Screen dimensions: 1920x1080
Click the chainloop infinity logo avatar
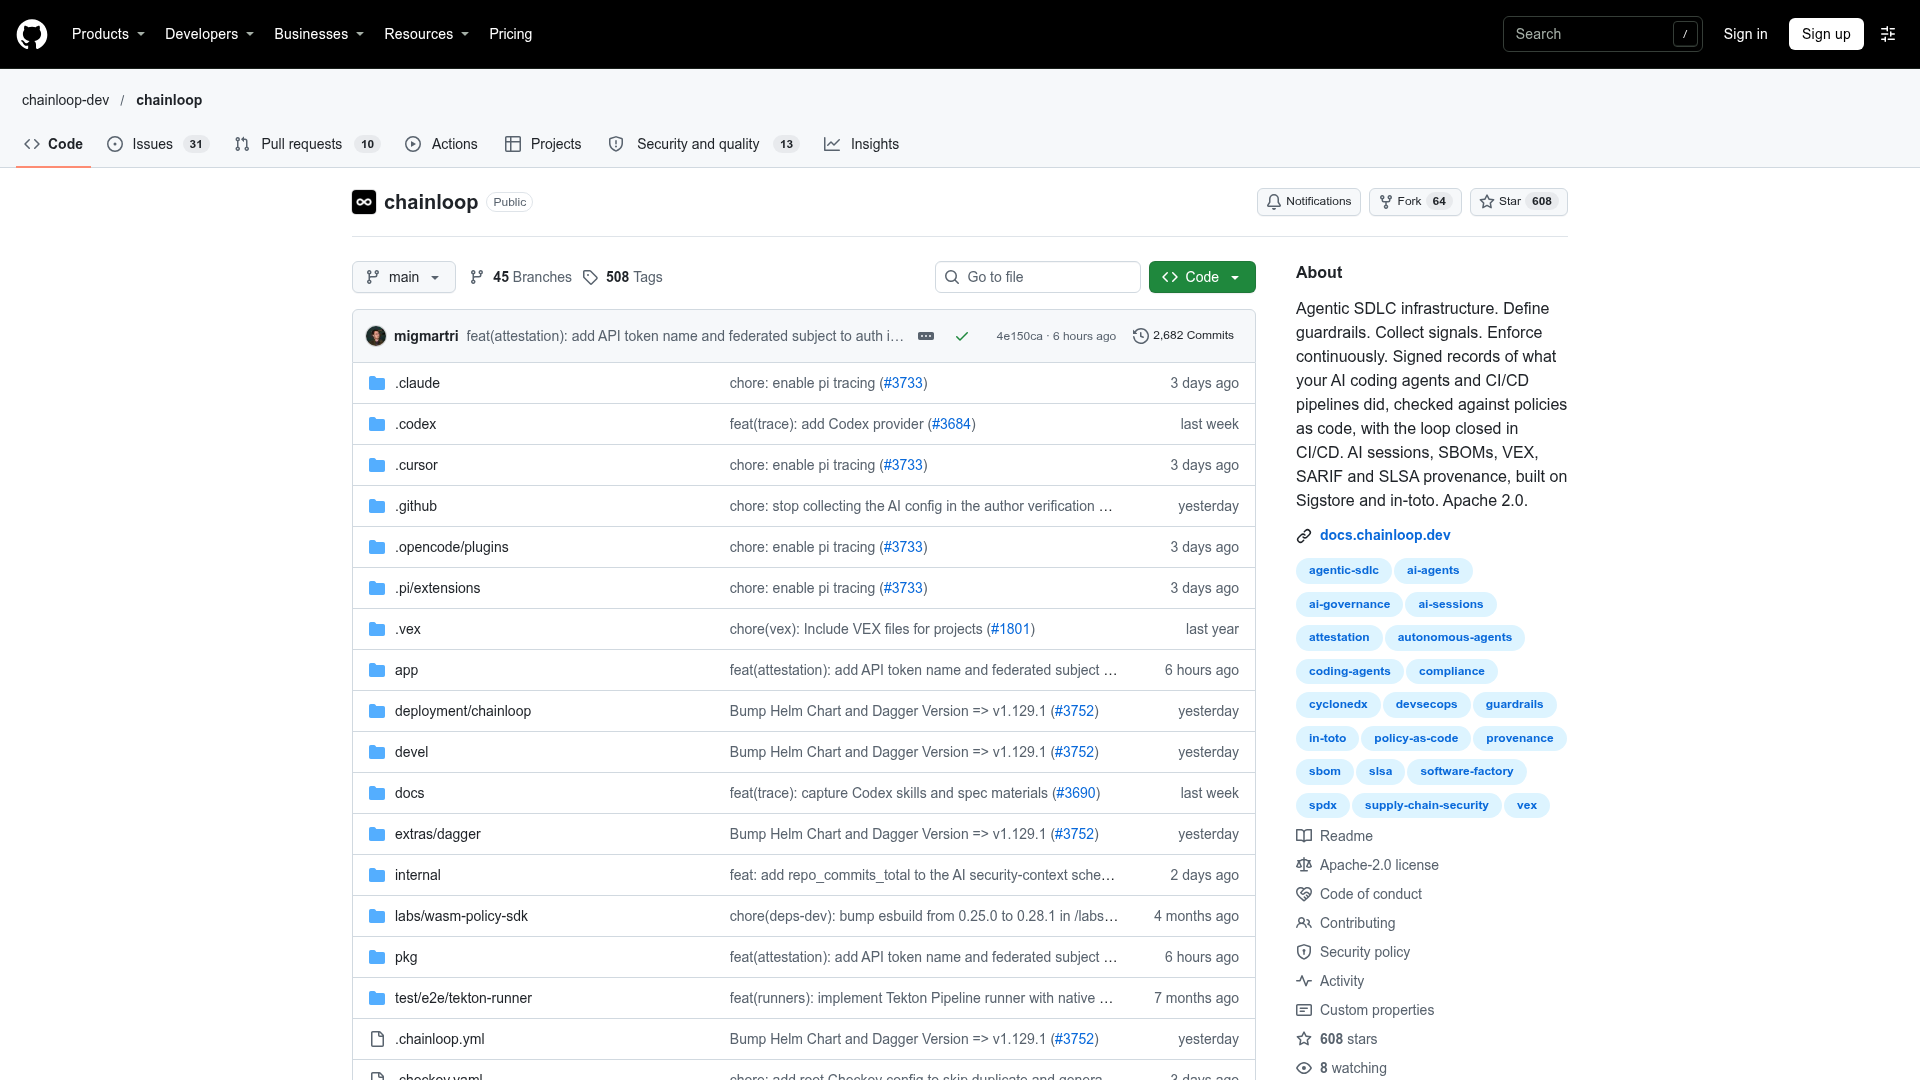pyautogui.click(x=364, y=202)
